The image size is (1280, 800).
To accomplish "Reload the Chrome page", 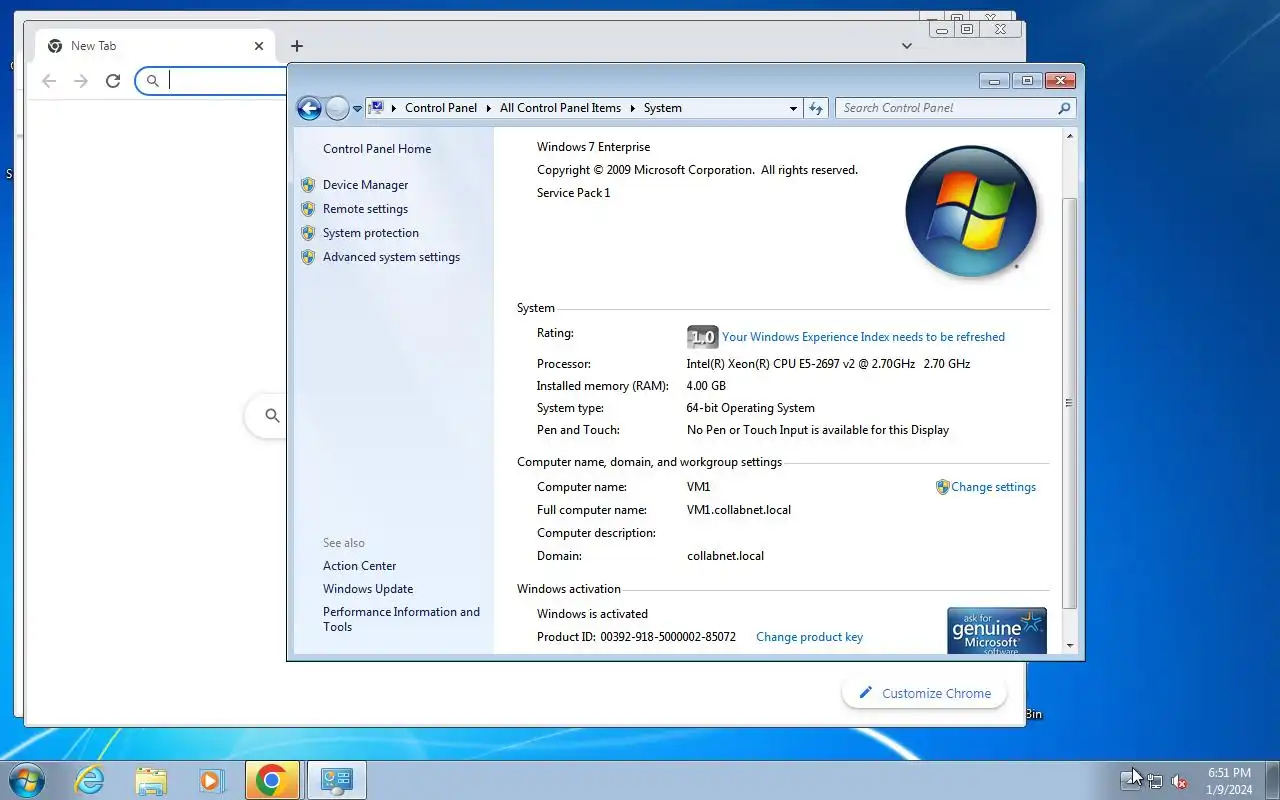I will click(x=113, y=81).
